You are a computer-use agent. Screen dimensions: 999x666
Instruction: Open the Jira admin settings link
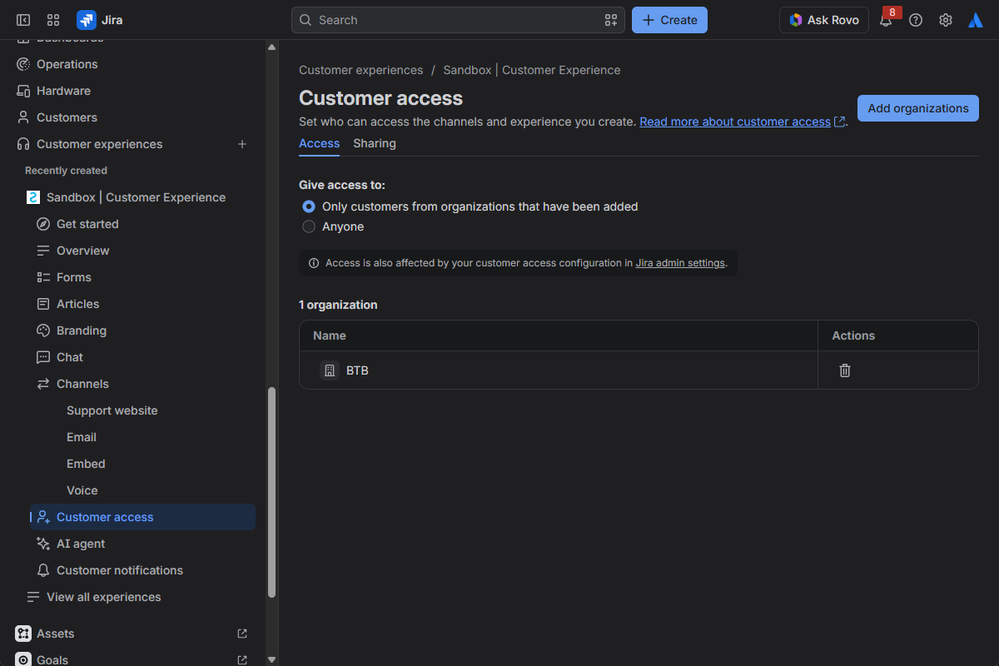680,263
